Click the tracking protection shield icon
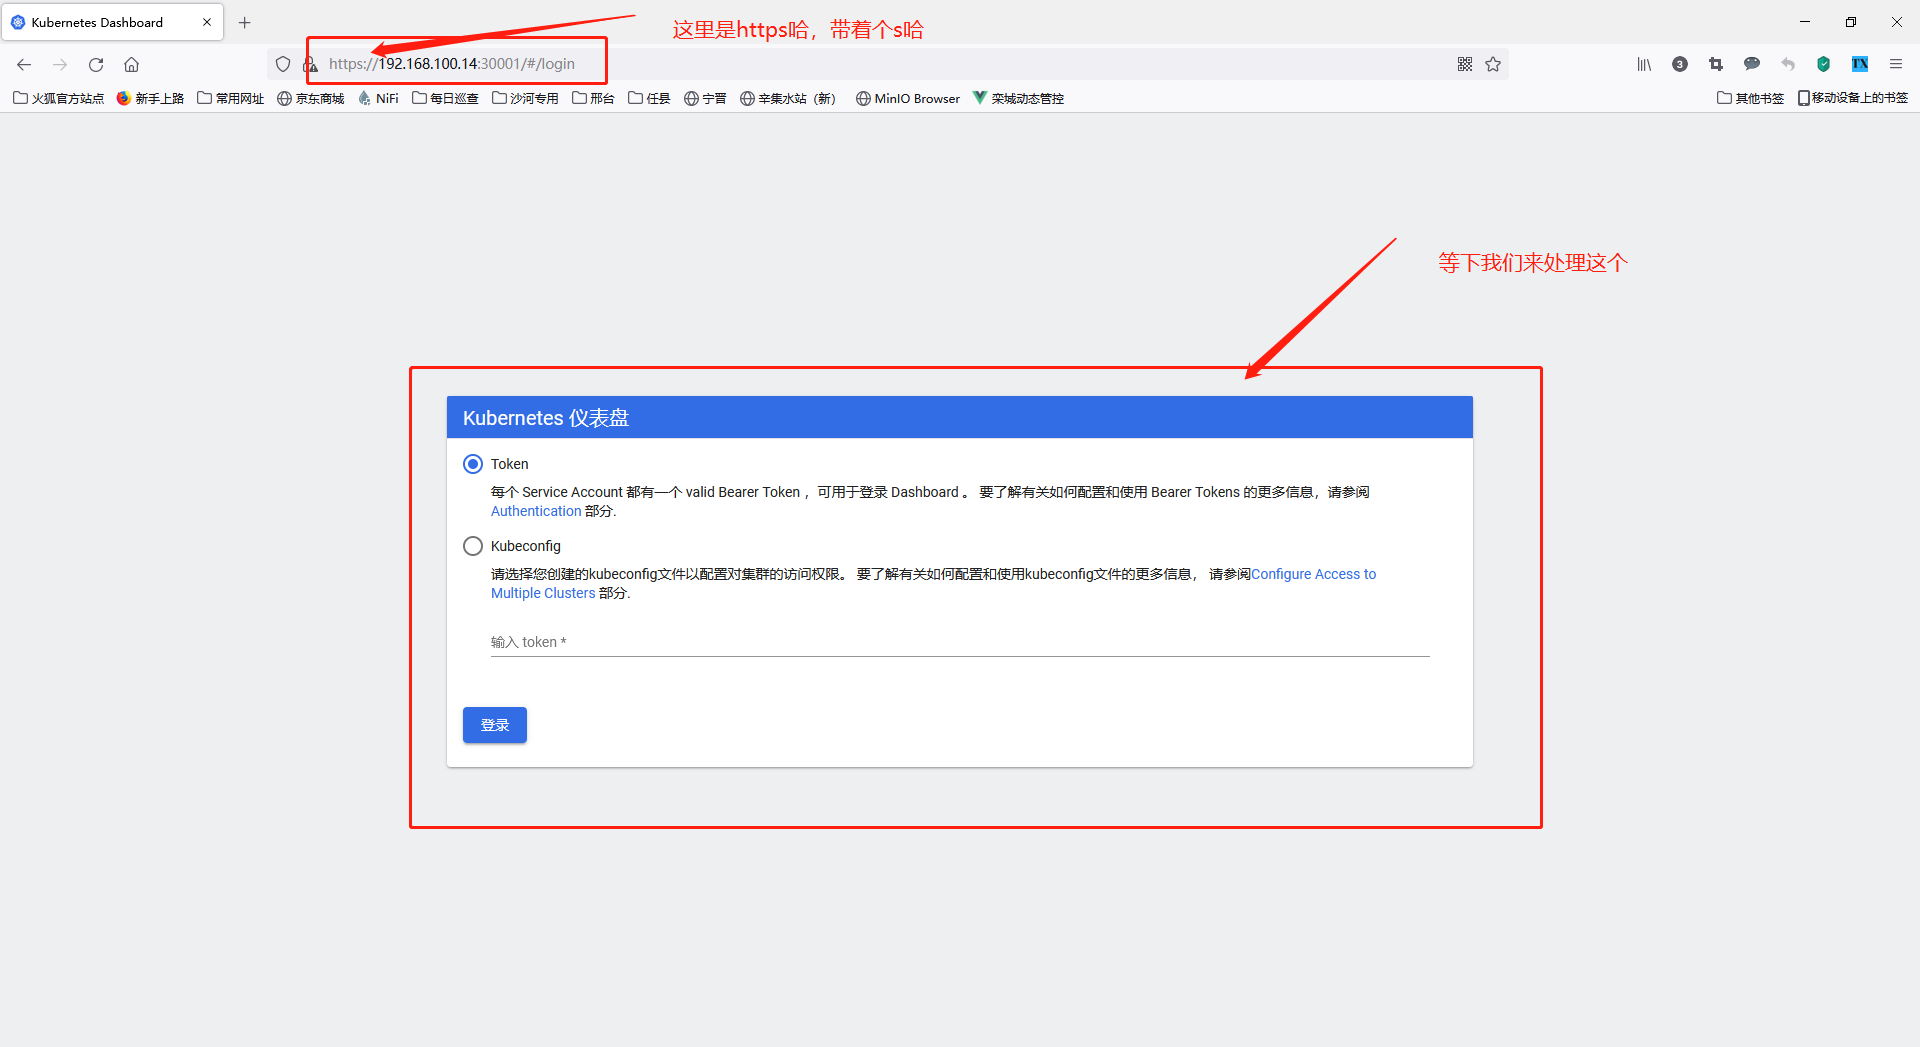Image resolution: width=1920 pixels, height=1047 pixels. point(283,64)
